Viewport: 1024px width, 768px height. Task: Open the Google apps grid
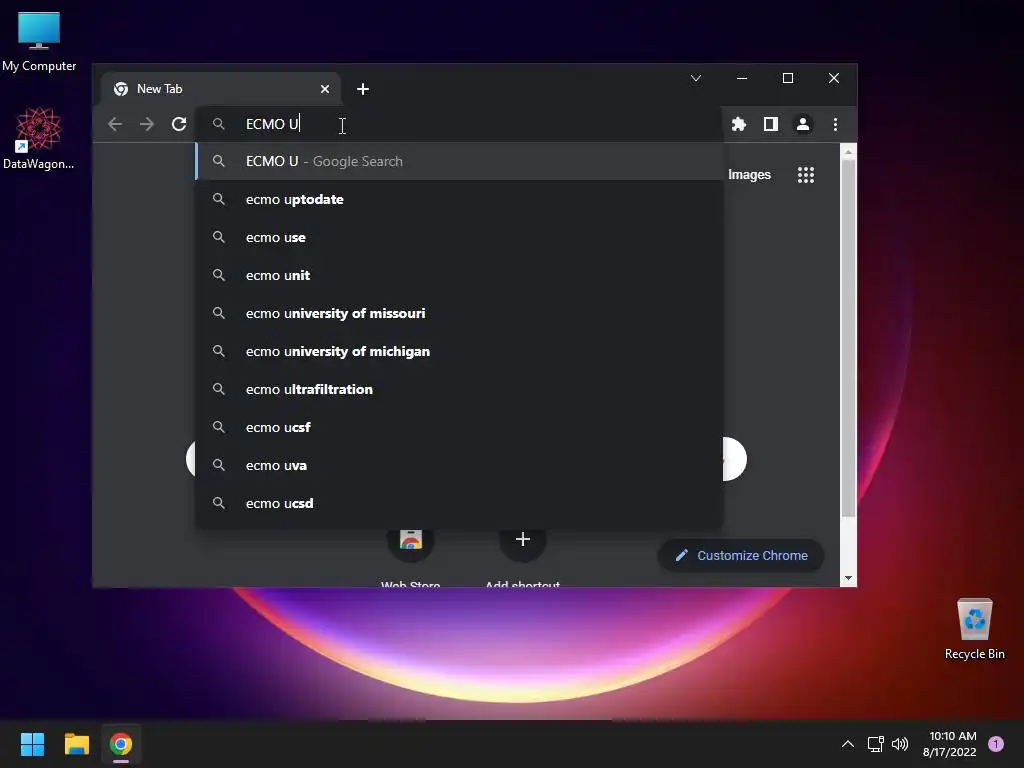(806, 174)
